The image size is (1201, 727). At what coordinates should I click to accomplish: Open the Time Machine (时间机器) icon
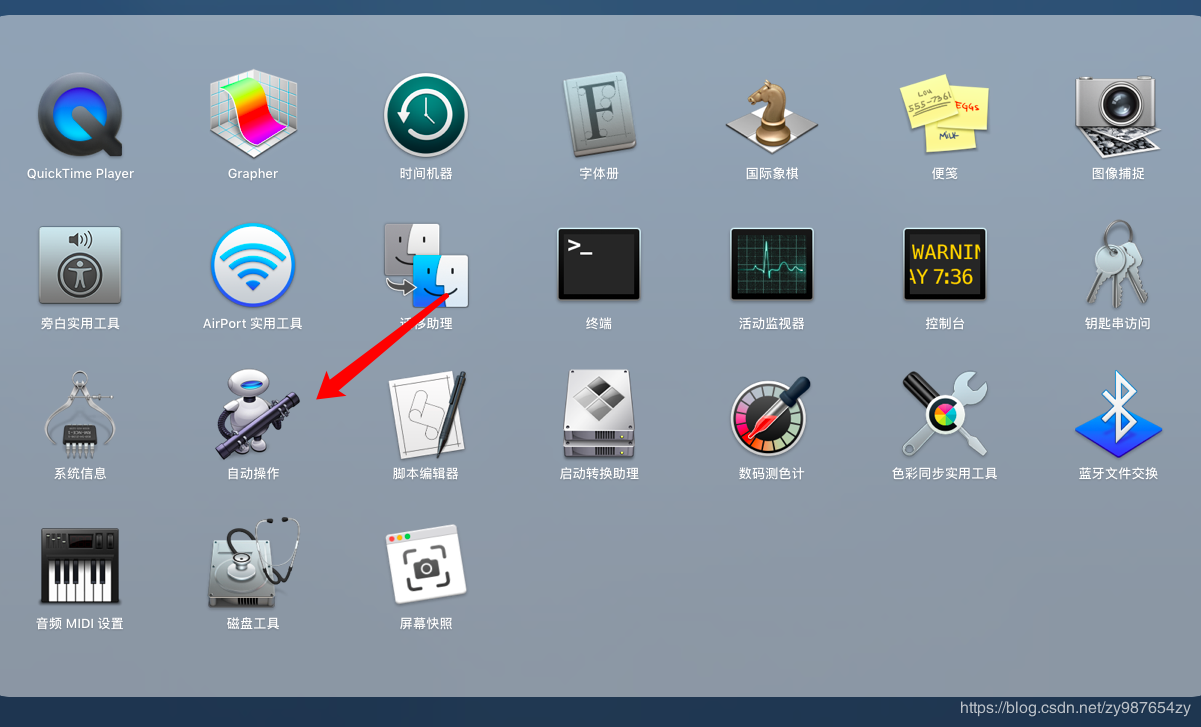pyautogui.click(x=426, y=115)
